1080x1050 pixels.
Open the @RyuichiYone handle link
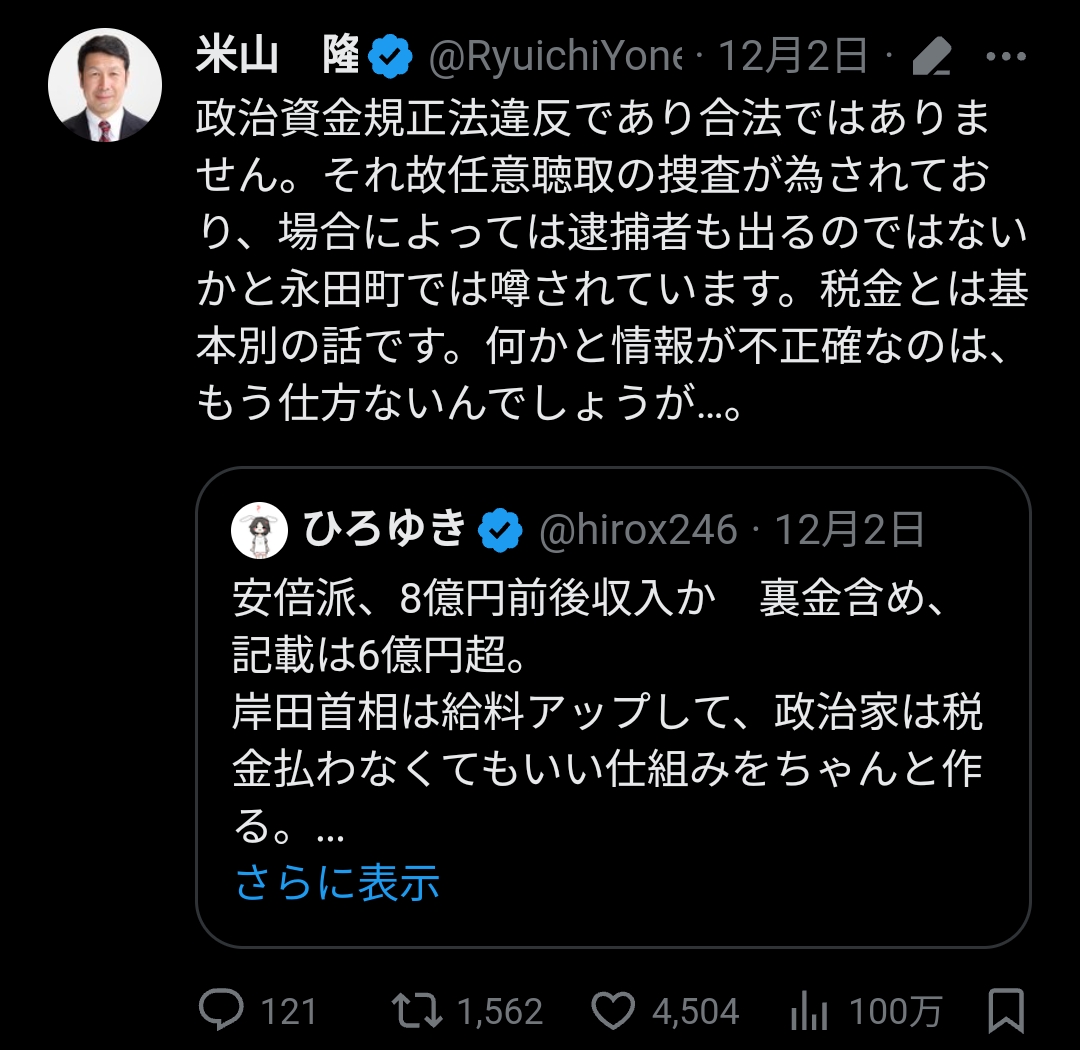tap(555, 56)
